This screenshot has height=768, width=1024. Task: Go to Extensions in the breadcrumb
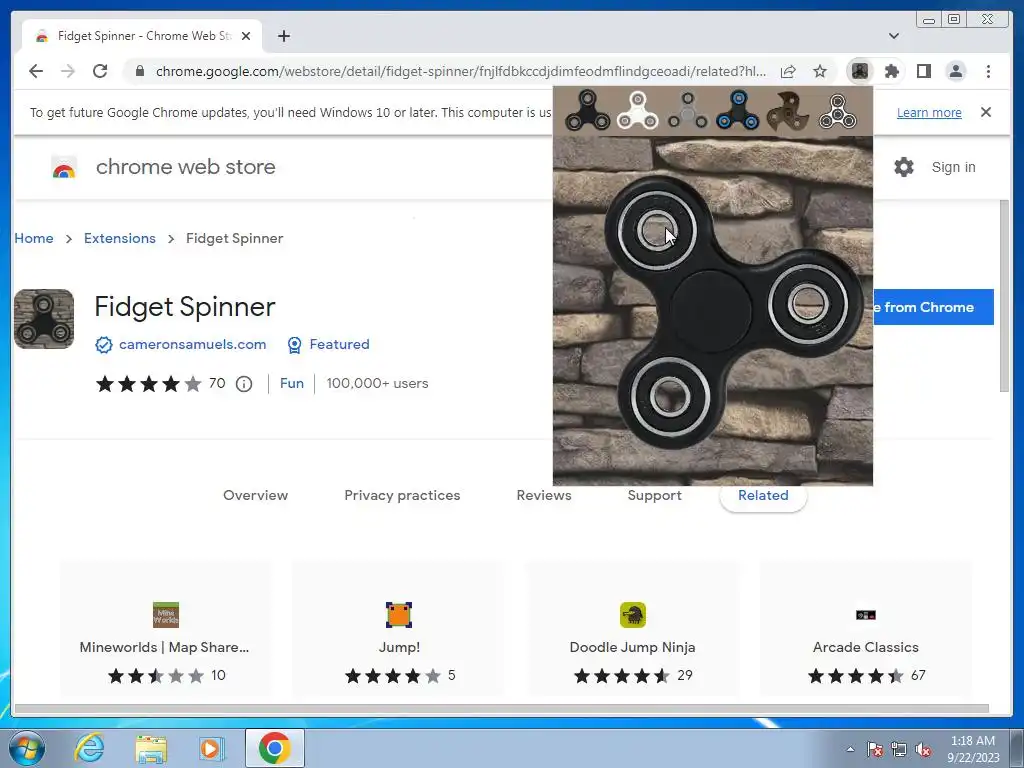coord(120,238)
